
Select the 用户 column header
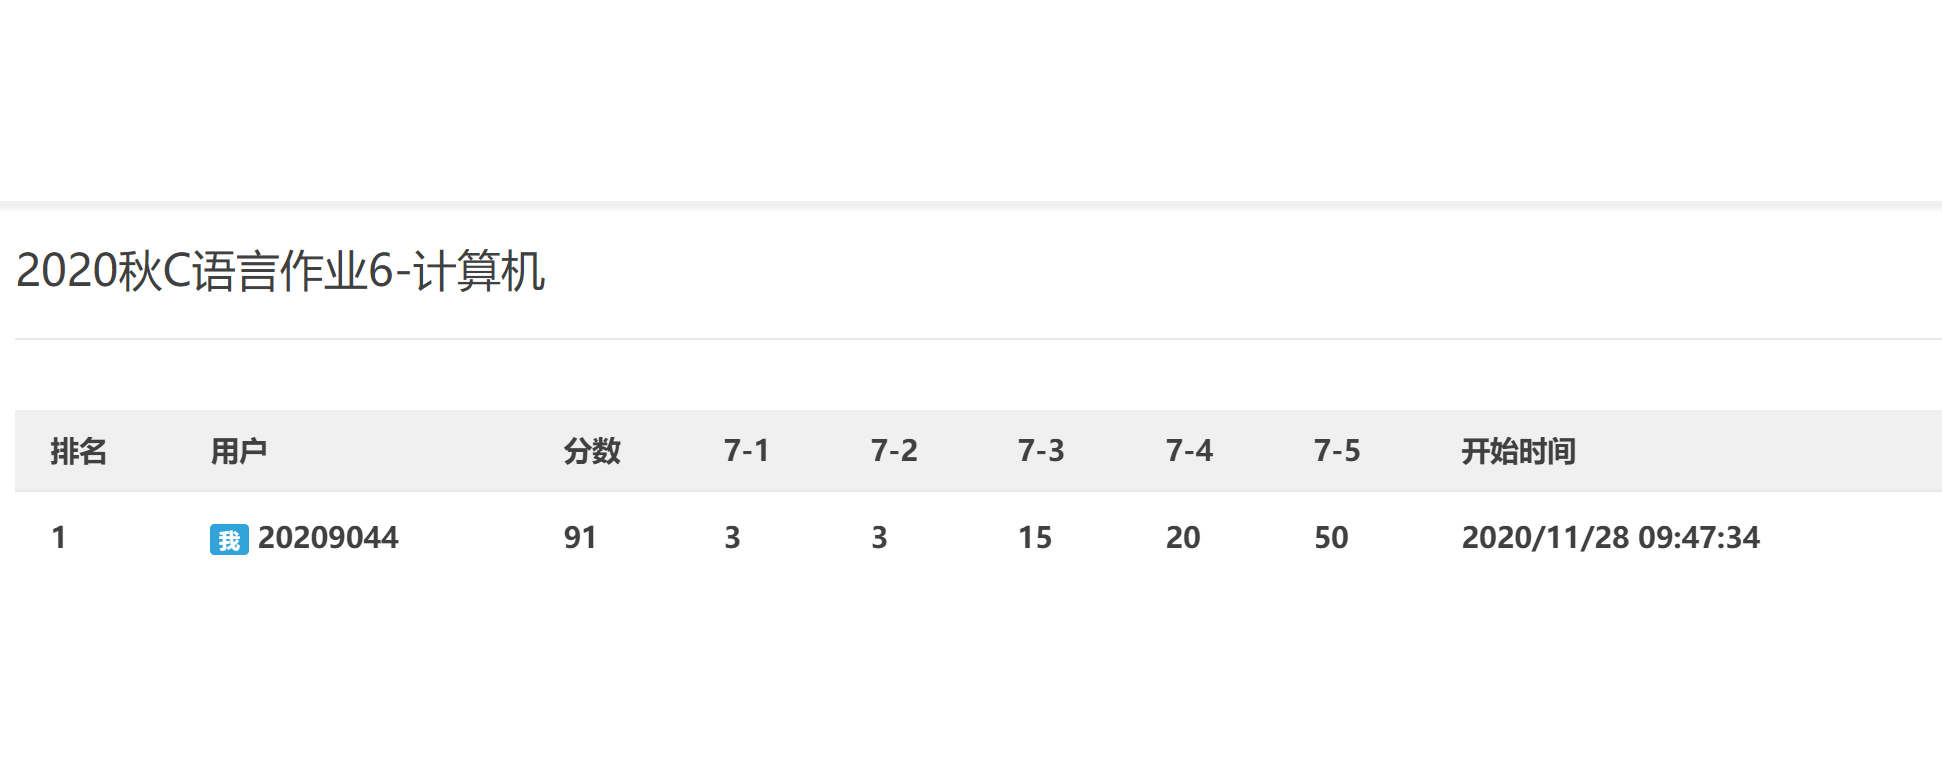click(239, 451)
